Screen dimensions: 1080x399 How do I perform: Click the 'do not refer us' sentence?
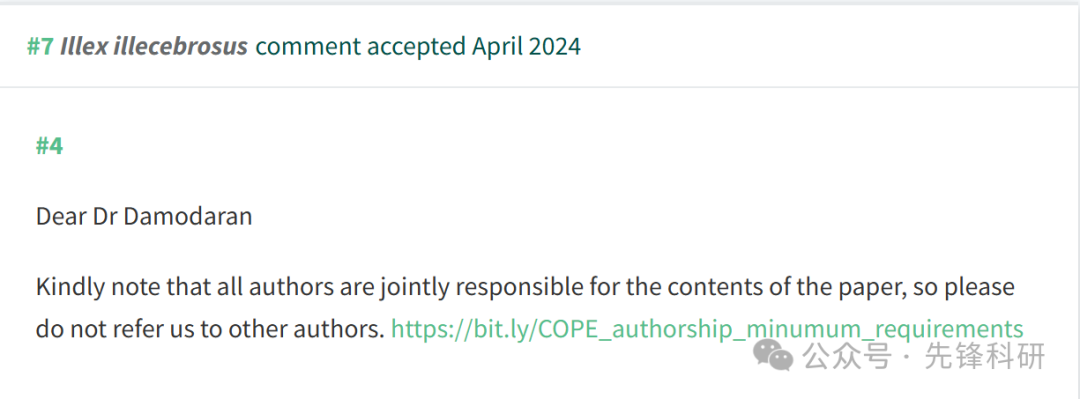point(210,329)
